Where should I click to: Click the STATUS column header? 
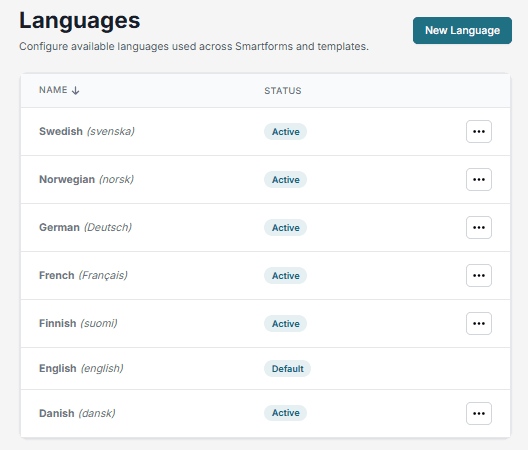[283, 91]
